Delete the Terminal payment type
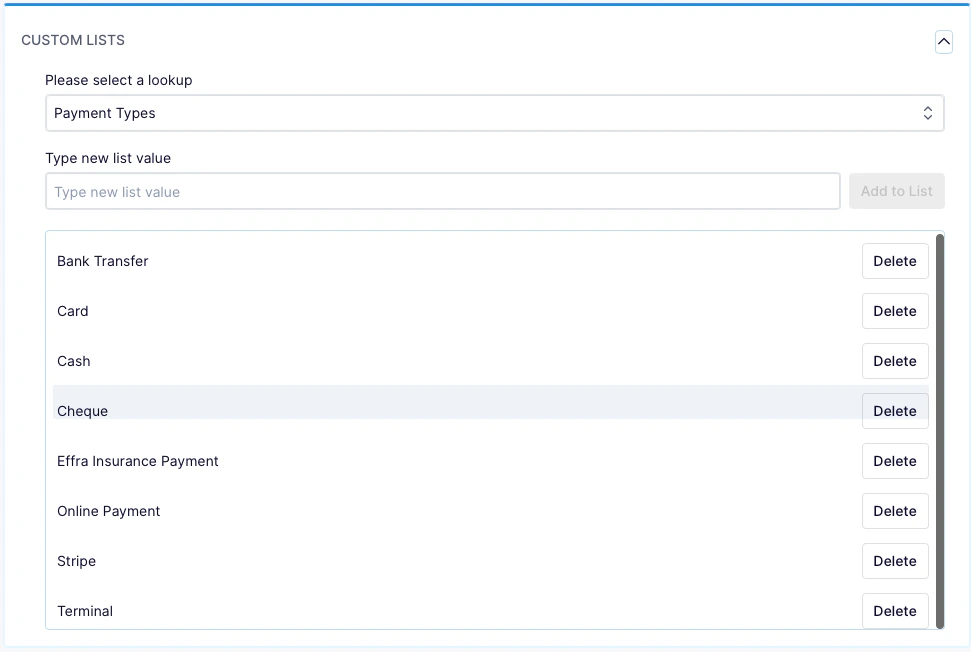The width and height of the screenshot is (971, 652). tap(894, 611)
